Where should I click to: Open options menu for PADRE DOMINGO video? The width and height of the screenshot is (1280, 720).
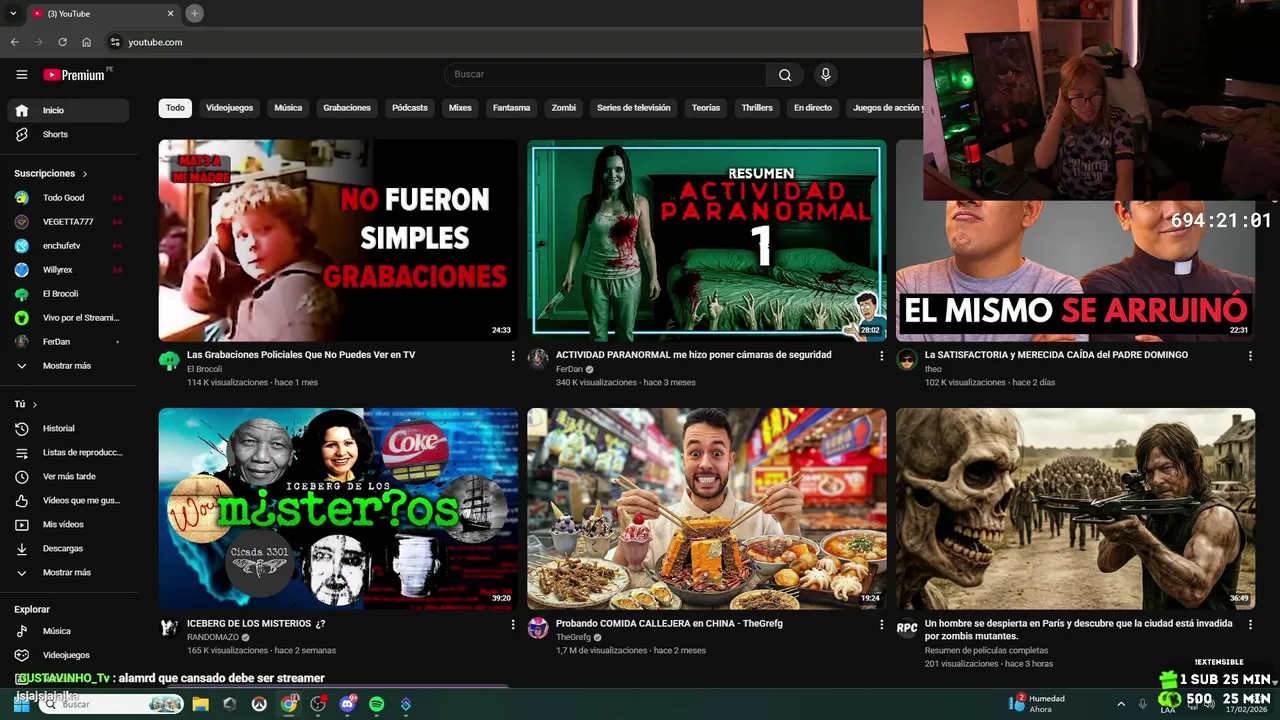click(x=1250, y=356)
